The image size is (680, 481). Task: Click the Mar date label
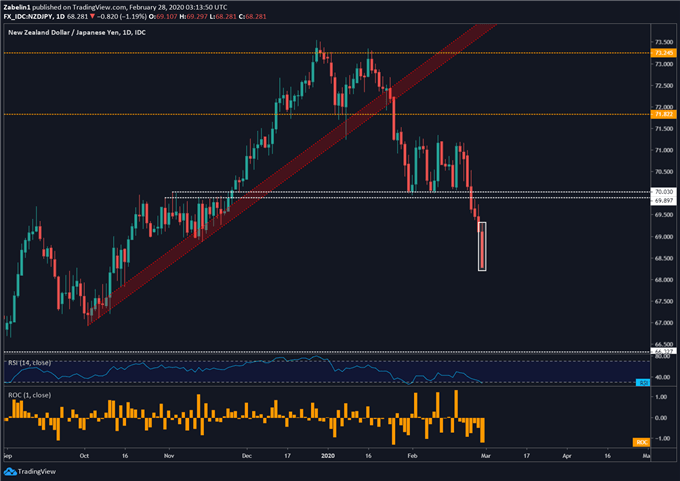pos(485,455)
